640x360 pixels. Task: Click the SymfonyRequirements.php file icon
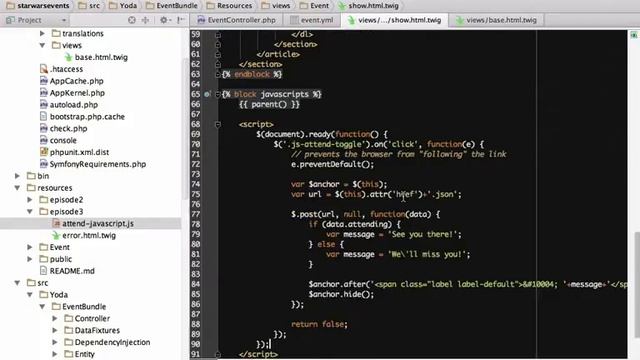tap(44, 164)
